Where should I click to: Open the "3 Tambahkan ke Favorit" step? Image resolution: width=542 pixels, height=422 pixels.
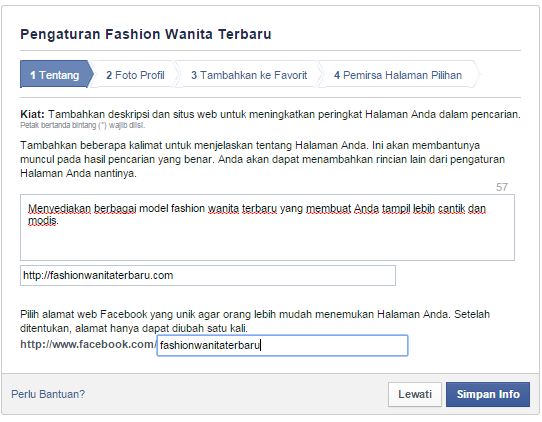point(249,75)
